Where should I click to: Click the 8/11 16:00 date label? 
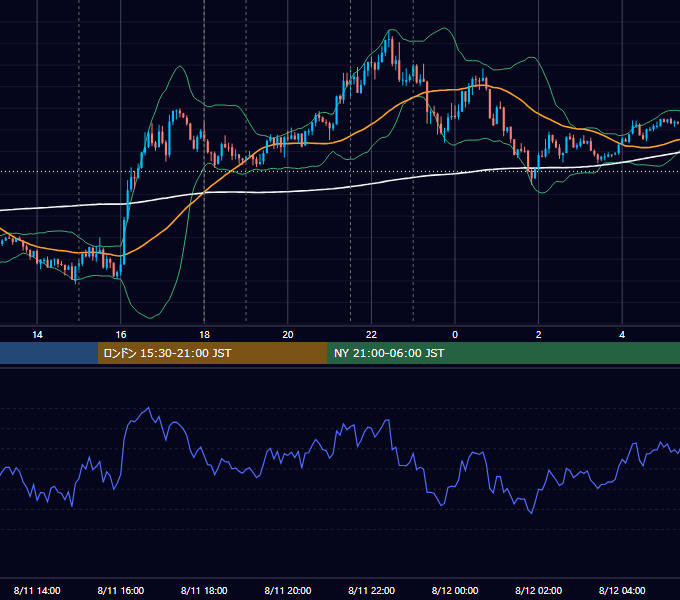click(121, 590)
